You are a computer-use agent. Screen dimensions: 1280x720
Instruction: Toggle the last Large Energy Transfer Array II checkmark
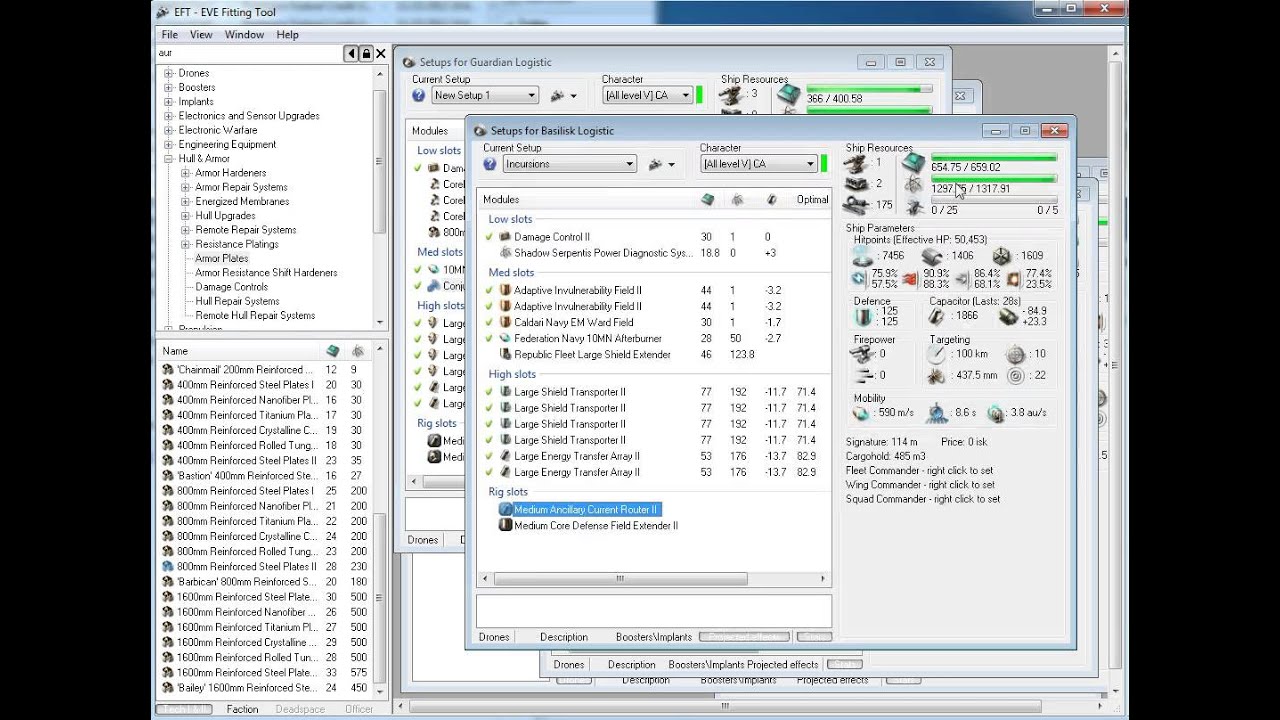click(x=489, y=472)
